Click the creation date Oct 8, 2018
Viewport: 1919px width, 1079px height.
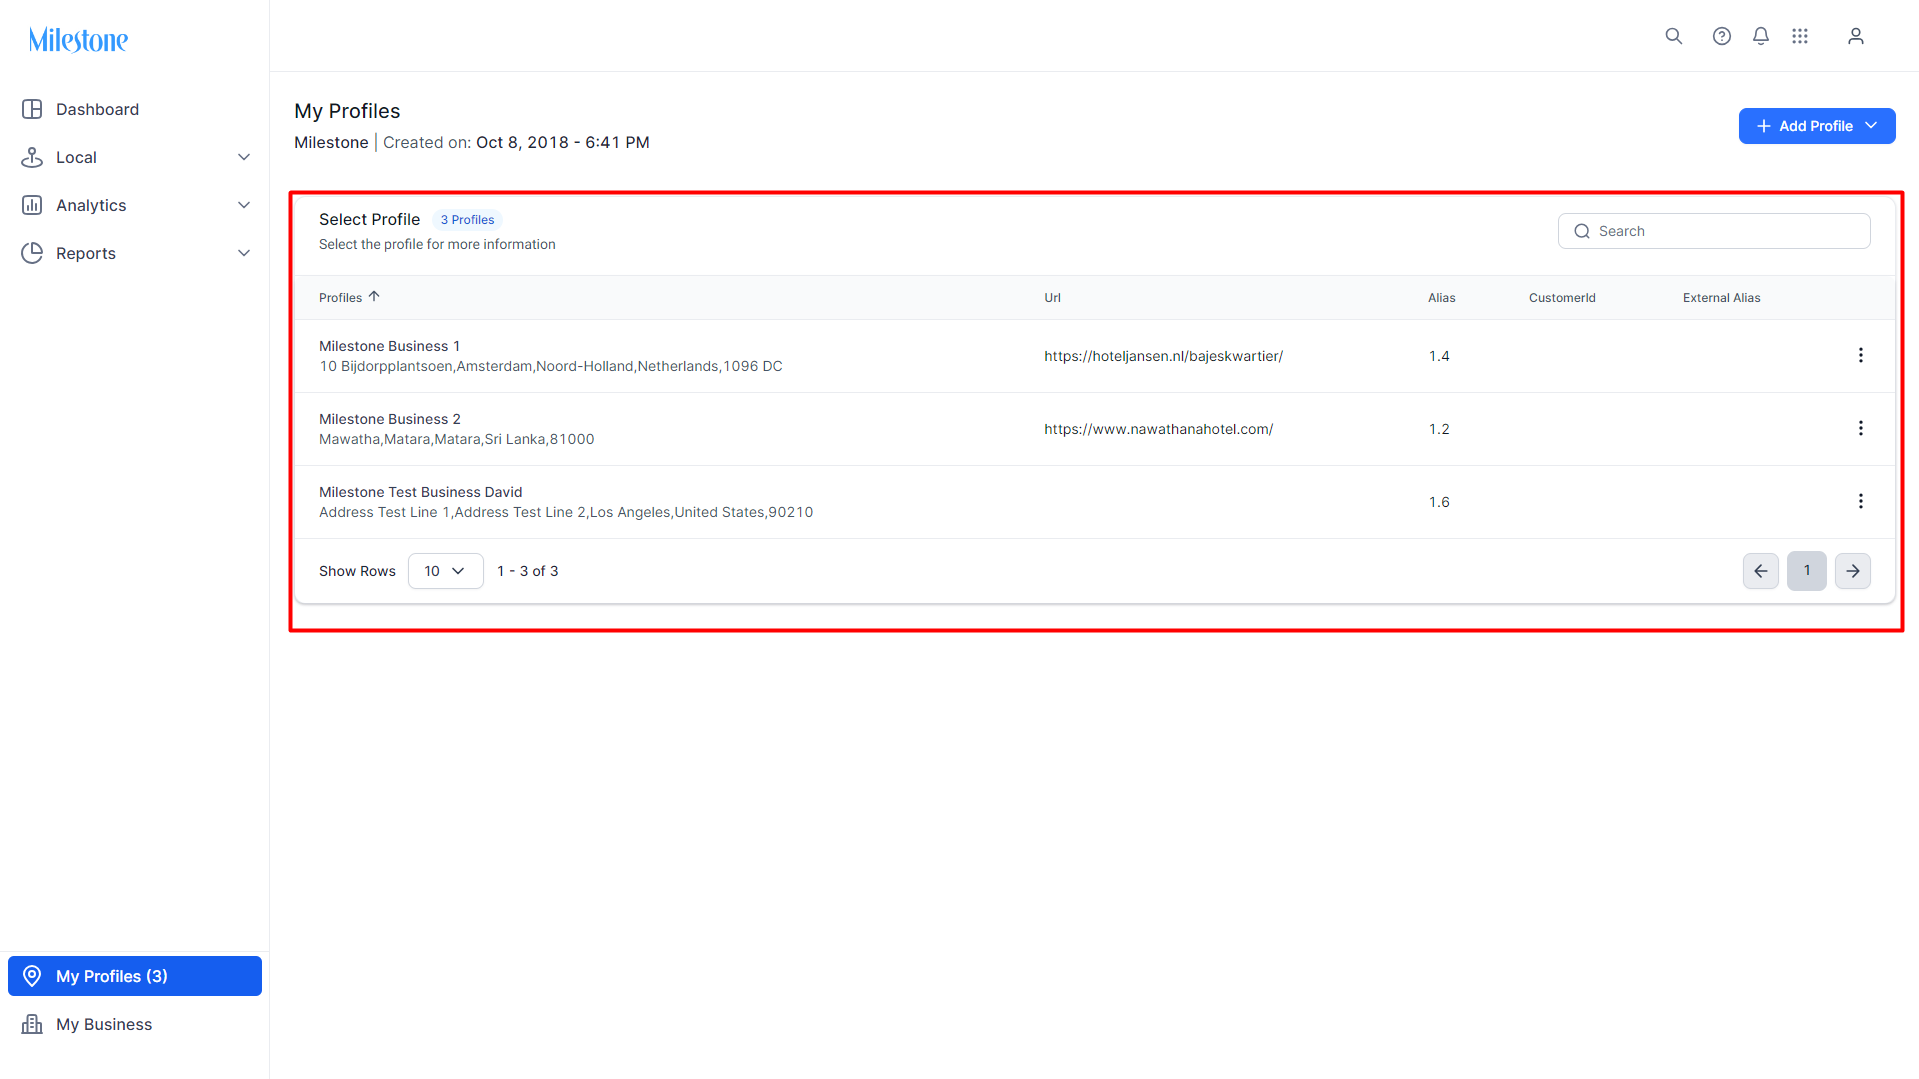(x=563, y=142)
